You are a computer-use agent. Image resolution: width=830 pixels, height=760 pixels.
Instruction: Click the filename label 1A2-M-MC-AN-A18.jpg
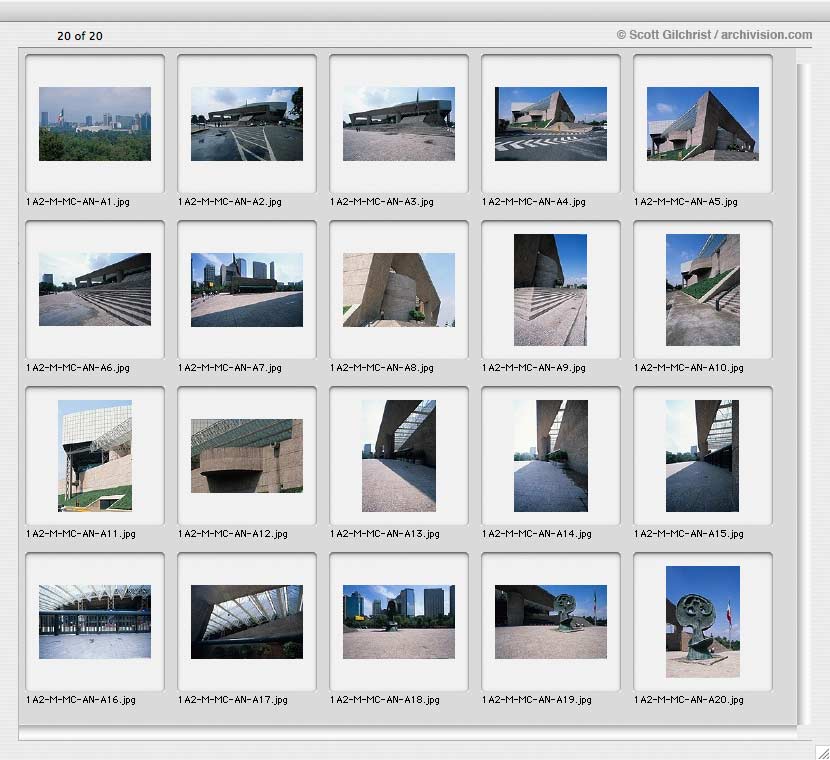pyautogui.click(x=384, y=700)
